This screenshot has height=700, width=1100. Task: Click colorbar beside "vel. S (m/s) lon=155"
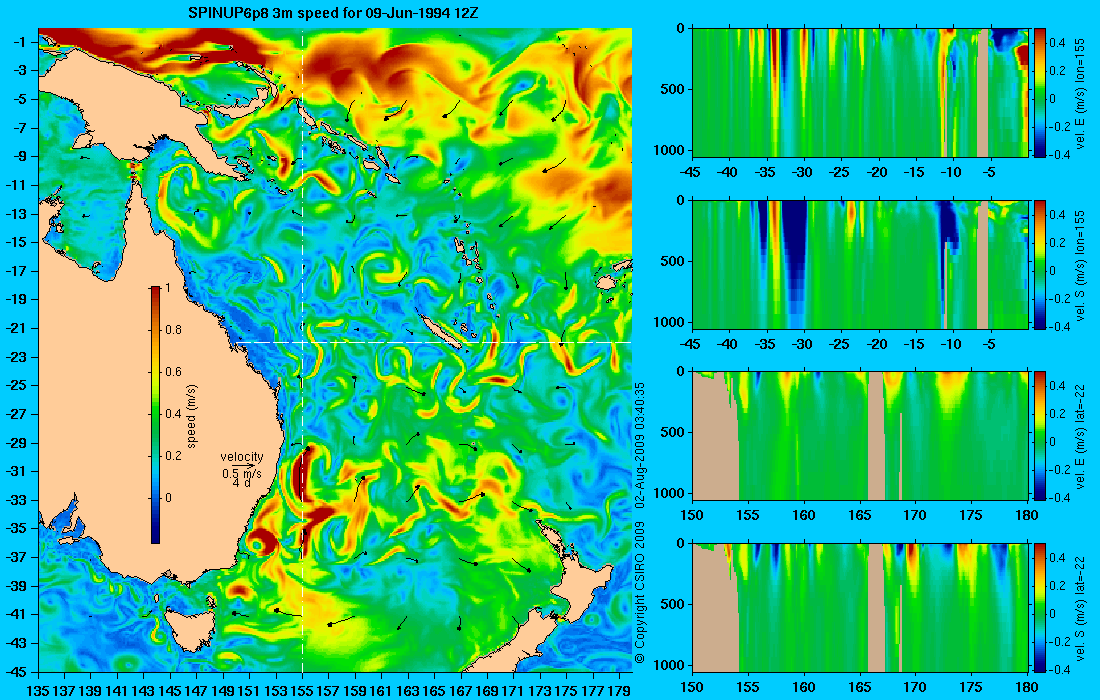click(x=1040, y=264)
